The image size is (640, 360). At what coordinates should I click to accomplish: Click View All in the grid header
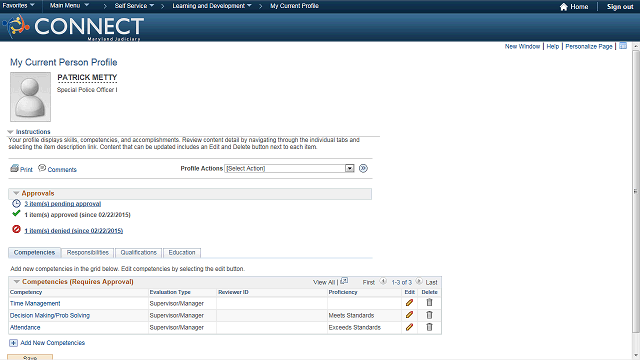(324, 282)
